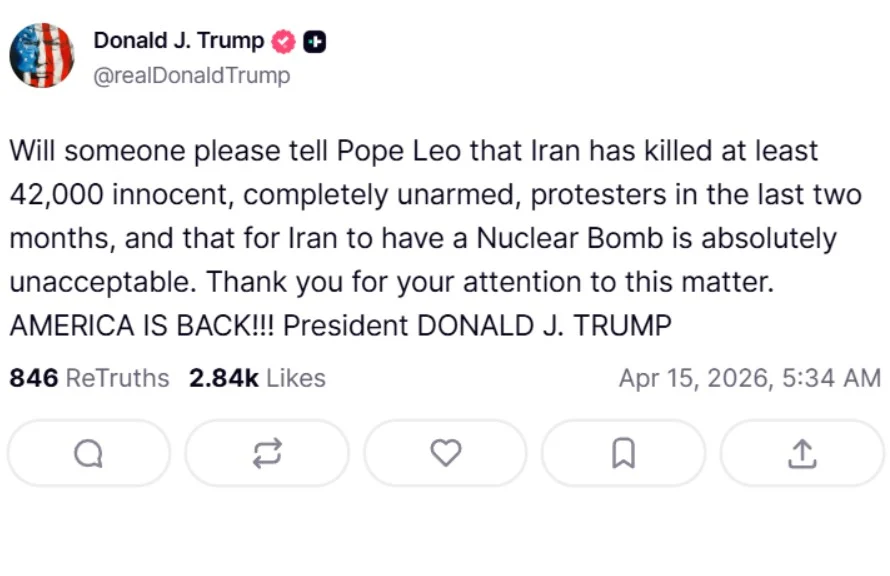Click the @realDonaldTrump handle

coord(192,75)
